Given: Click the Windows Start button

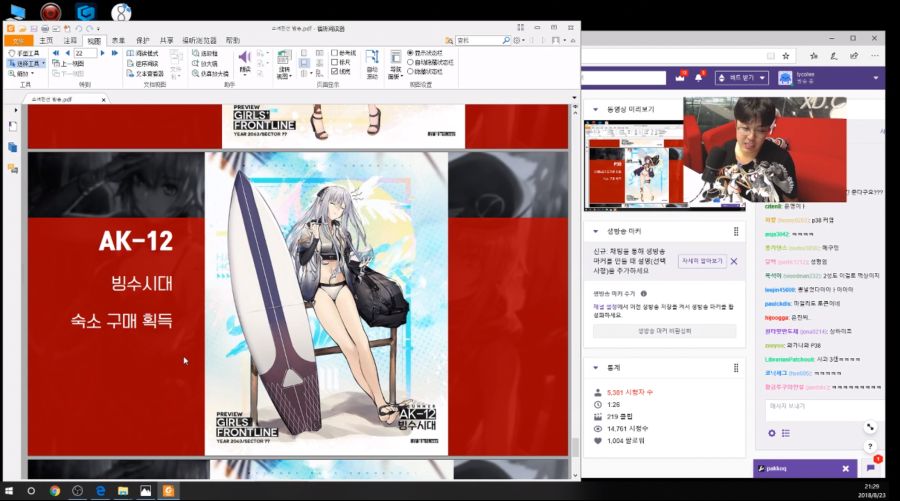Looking at the screenshot, I should (x=9, y=491).
